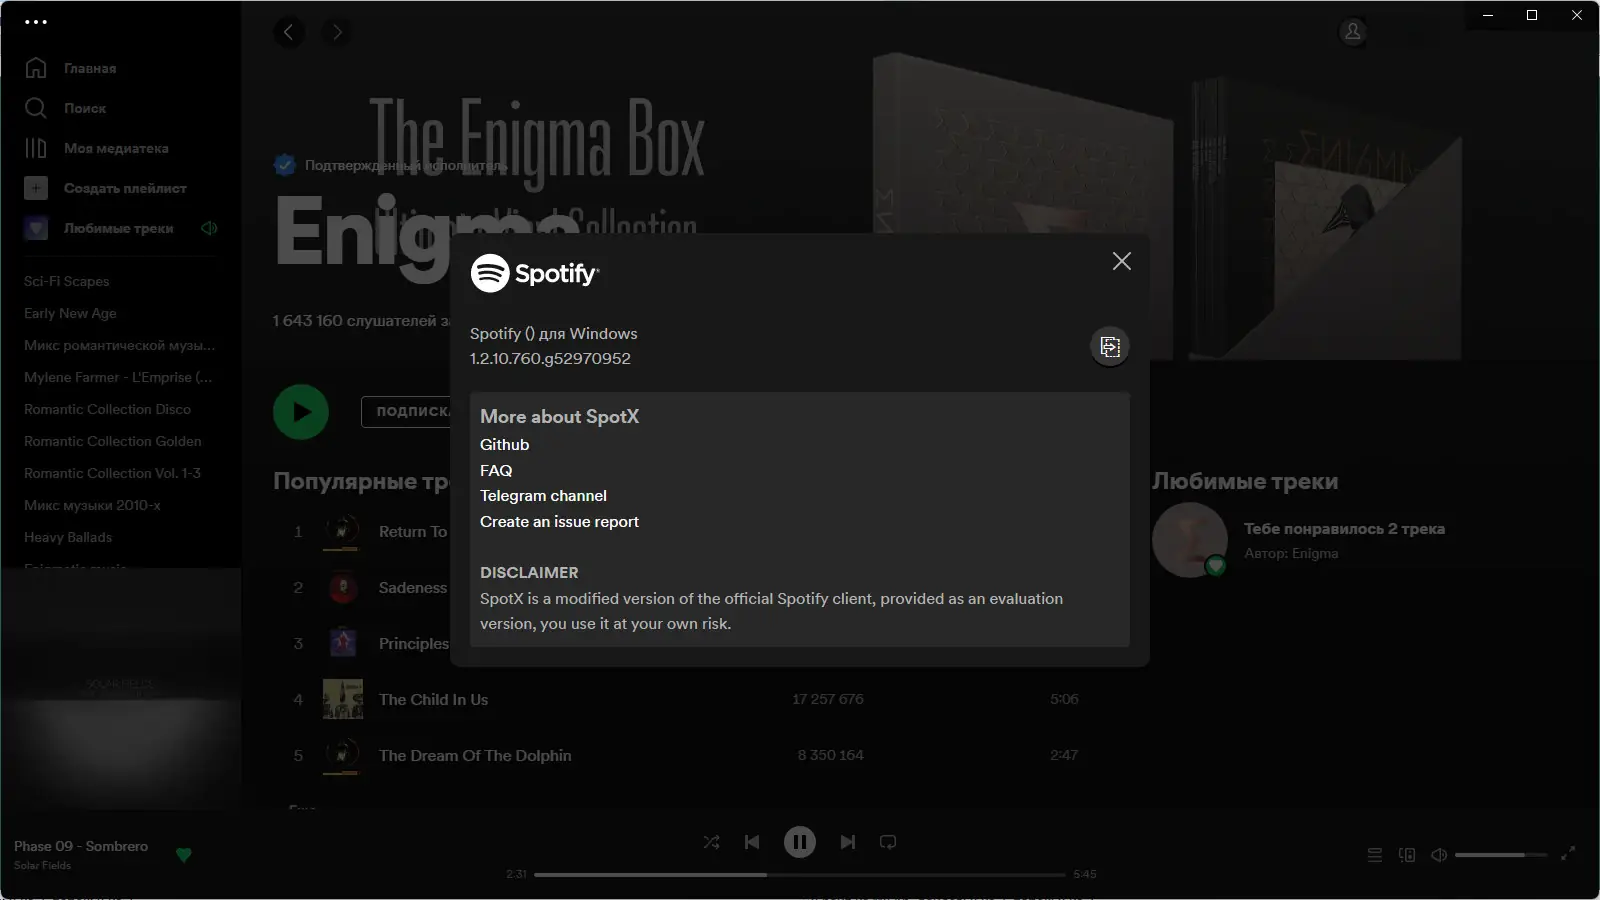This screenshot has width=1600, height=900.
Task: Open the Mylene Farmer - L'Emprise playlist
Action: click(x=118, y=377)
